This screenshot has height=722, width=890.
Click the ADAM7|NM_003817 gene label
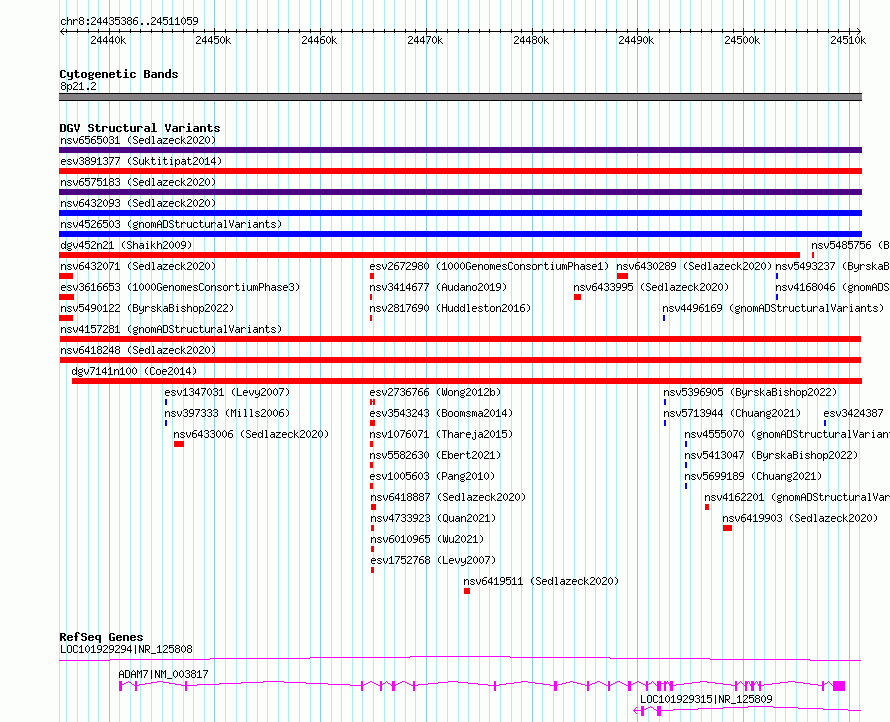point(163,674)
